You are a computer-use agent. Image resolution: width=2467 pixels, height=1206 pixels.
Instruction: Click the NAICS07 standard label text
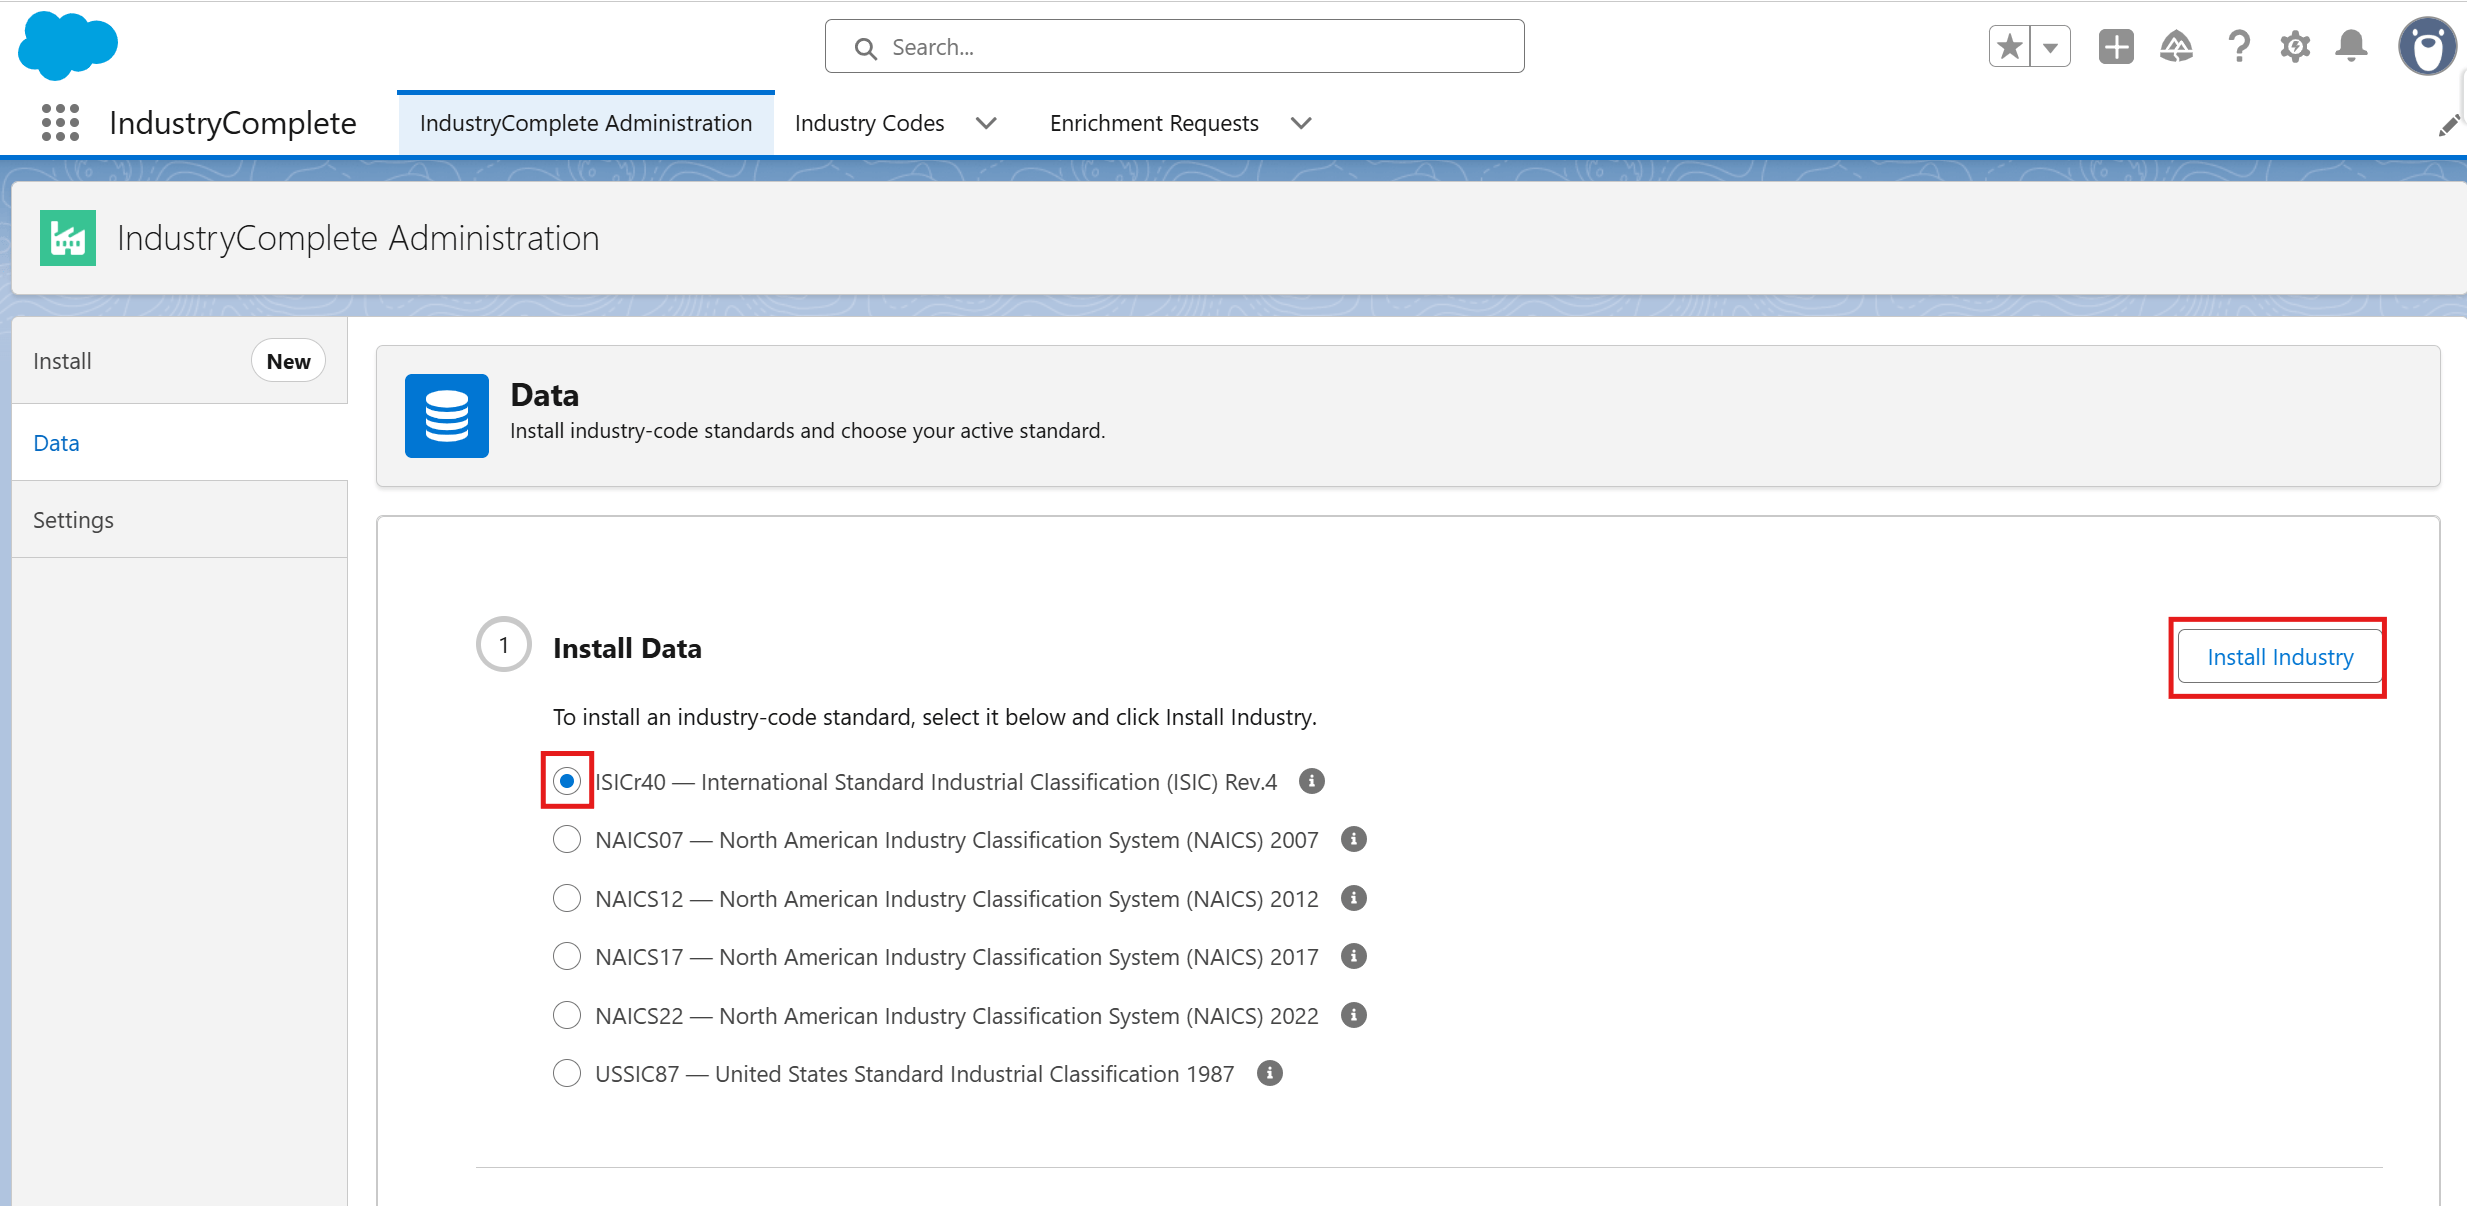point(957,840)
